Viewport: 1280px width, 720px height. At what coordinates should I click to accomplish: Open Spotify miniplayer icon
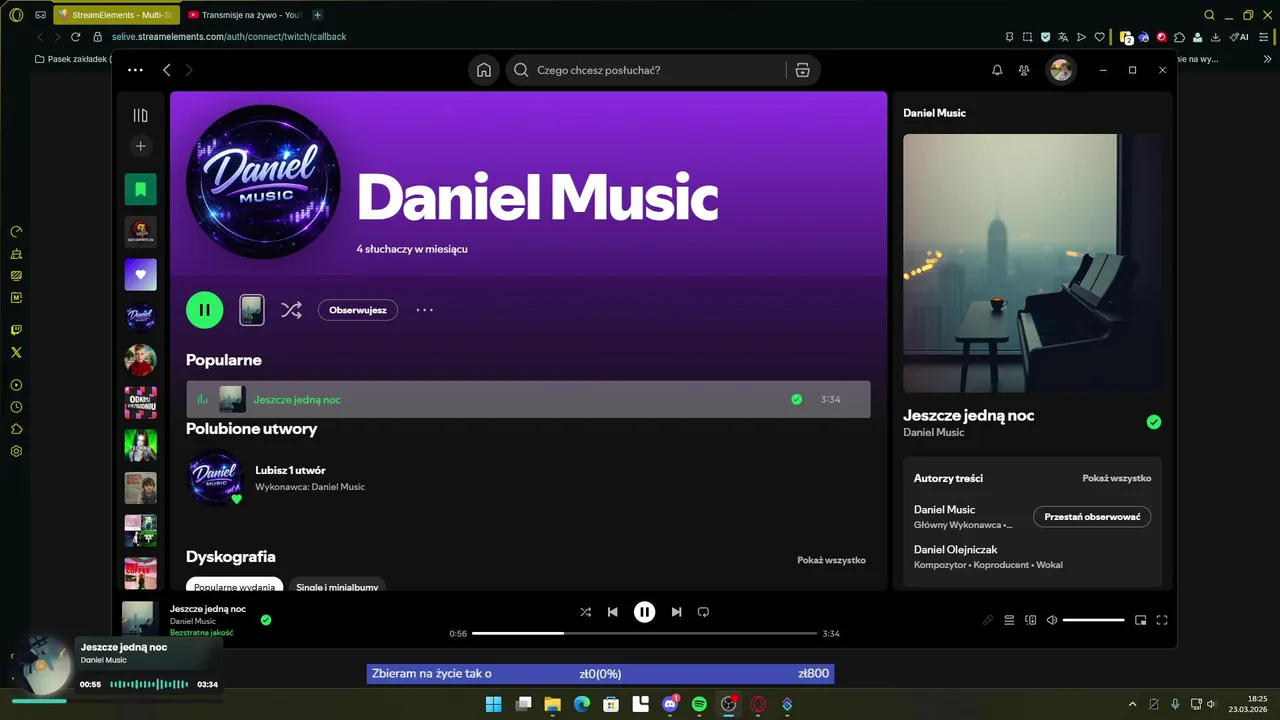pos(1141,620)
